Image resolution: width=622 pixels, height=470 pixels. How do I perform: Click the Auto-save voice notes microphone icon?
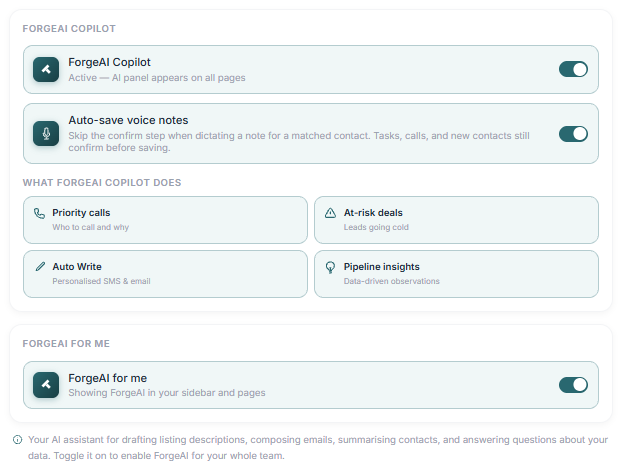[46, 134]
